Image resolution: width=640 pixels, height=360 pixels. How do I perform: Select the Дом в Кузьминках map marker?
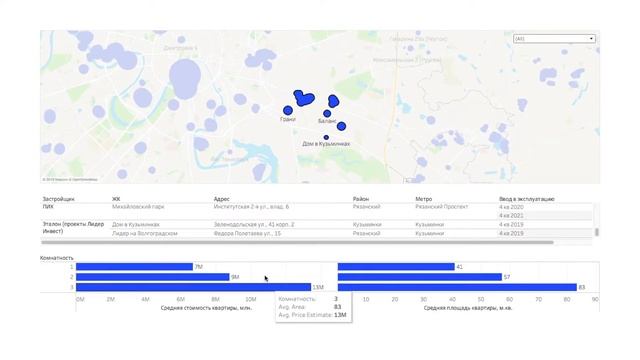pos(326,138)
